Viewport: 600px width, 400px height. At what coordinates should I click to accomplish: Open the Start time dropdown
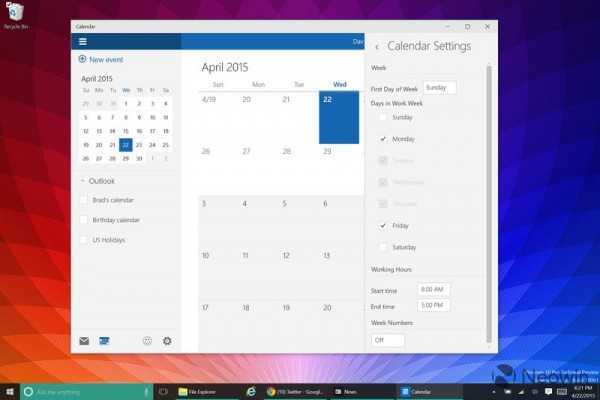[434, 289]
